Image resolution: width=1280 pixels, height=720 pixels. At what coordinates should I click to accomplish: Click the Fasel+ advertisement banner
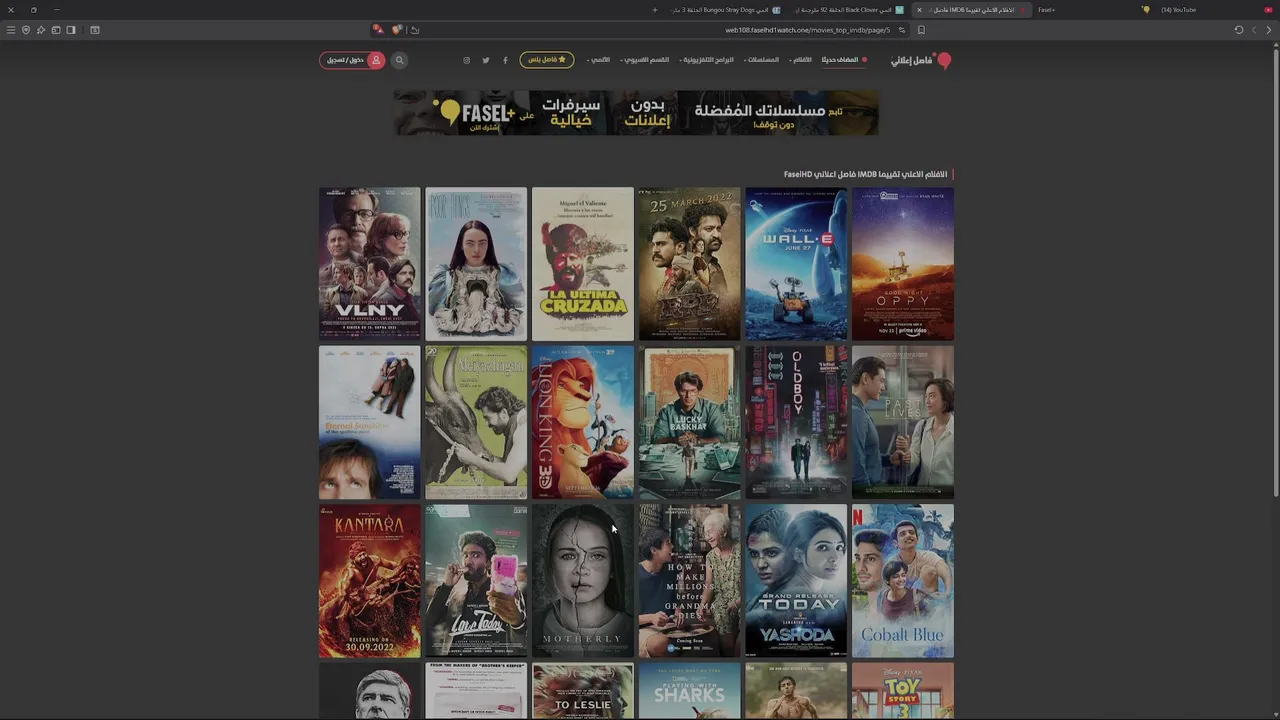636,113
